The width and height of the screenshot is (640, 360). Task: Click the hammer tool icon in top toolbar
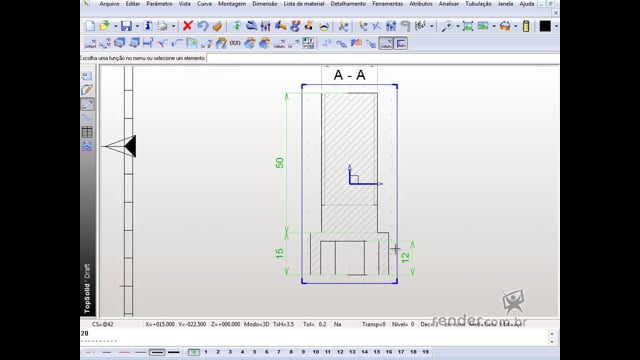pyautogui.click(x=280, y=26)
